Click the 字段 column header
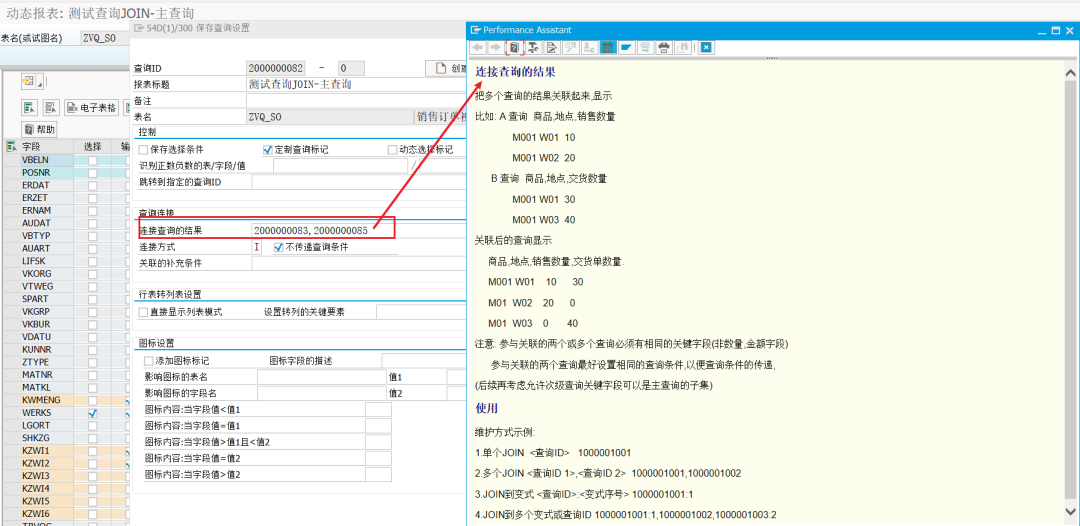 tap(45, 146)
